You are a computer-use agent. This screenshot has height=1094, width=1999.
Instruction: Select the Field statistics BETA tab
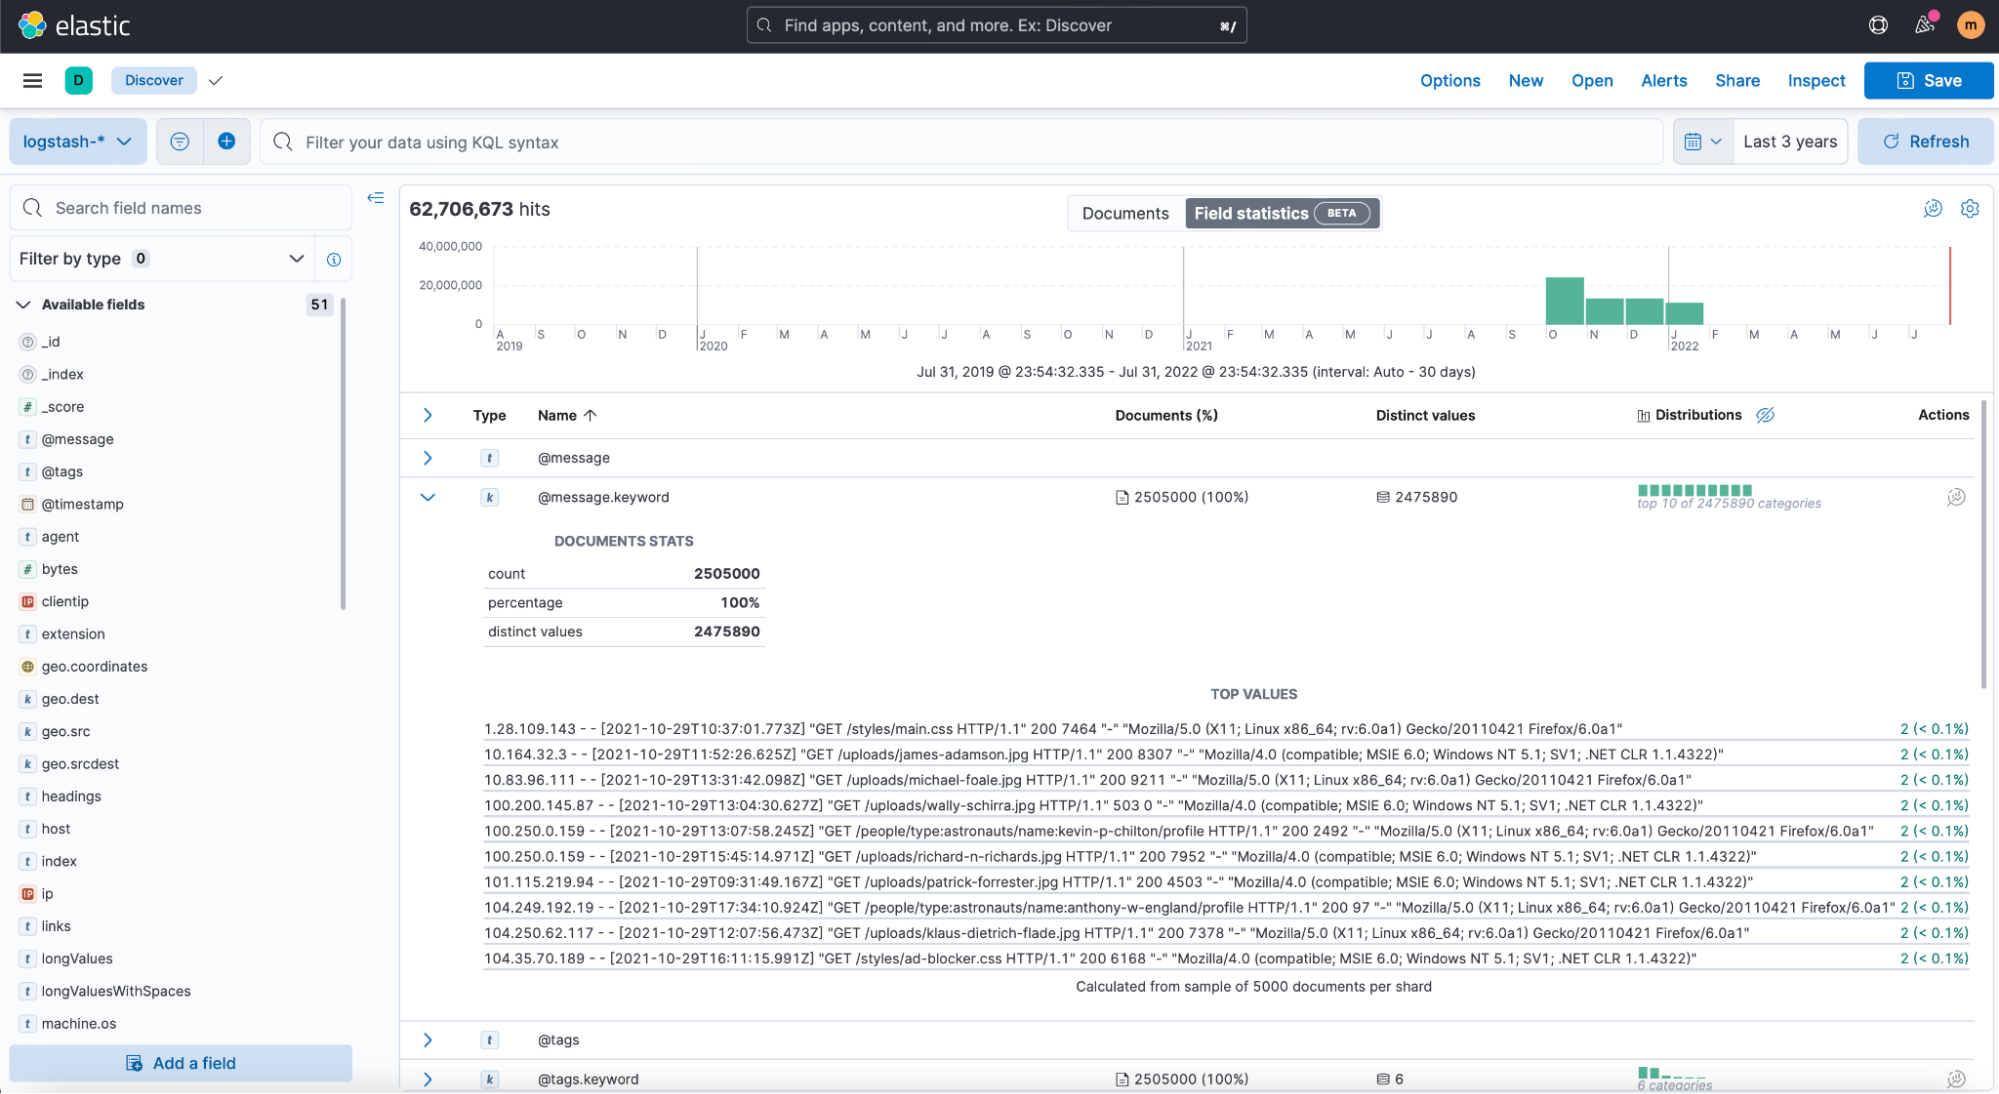pyautogui.click(x=1282, y=213)
